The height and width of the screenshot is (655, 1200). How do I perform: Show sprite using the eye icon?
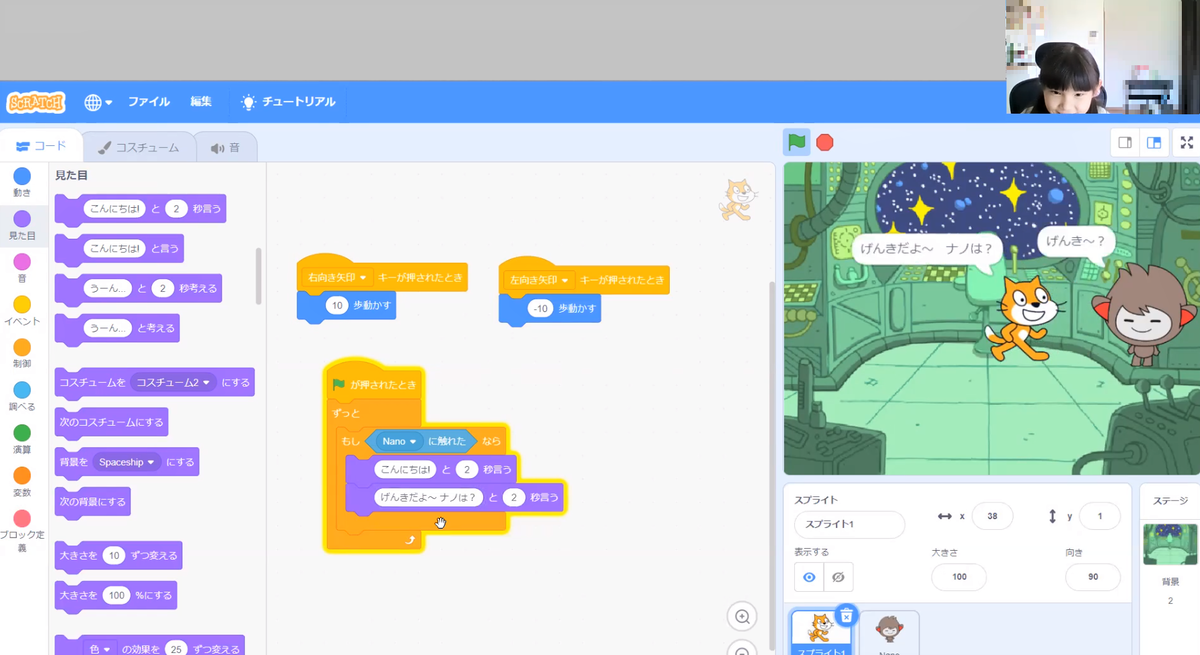click(x=809, y=577)
